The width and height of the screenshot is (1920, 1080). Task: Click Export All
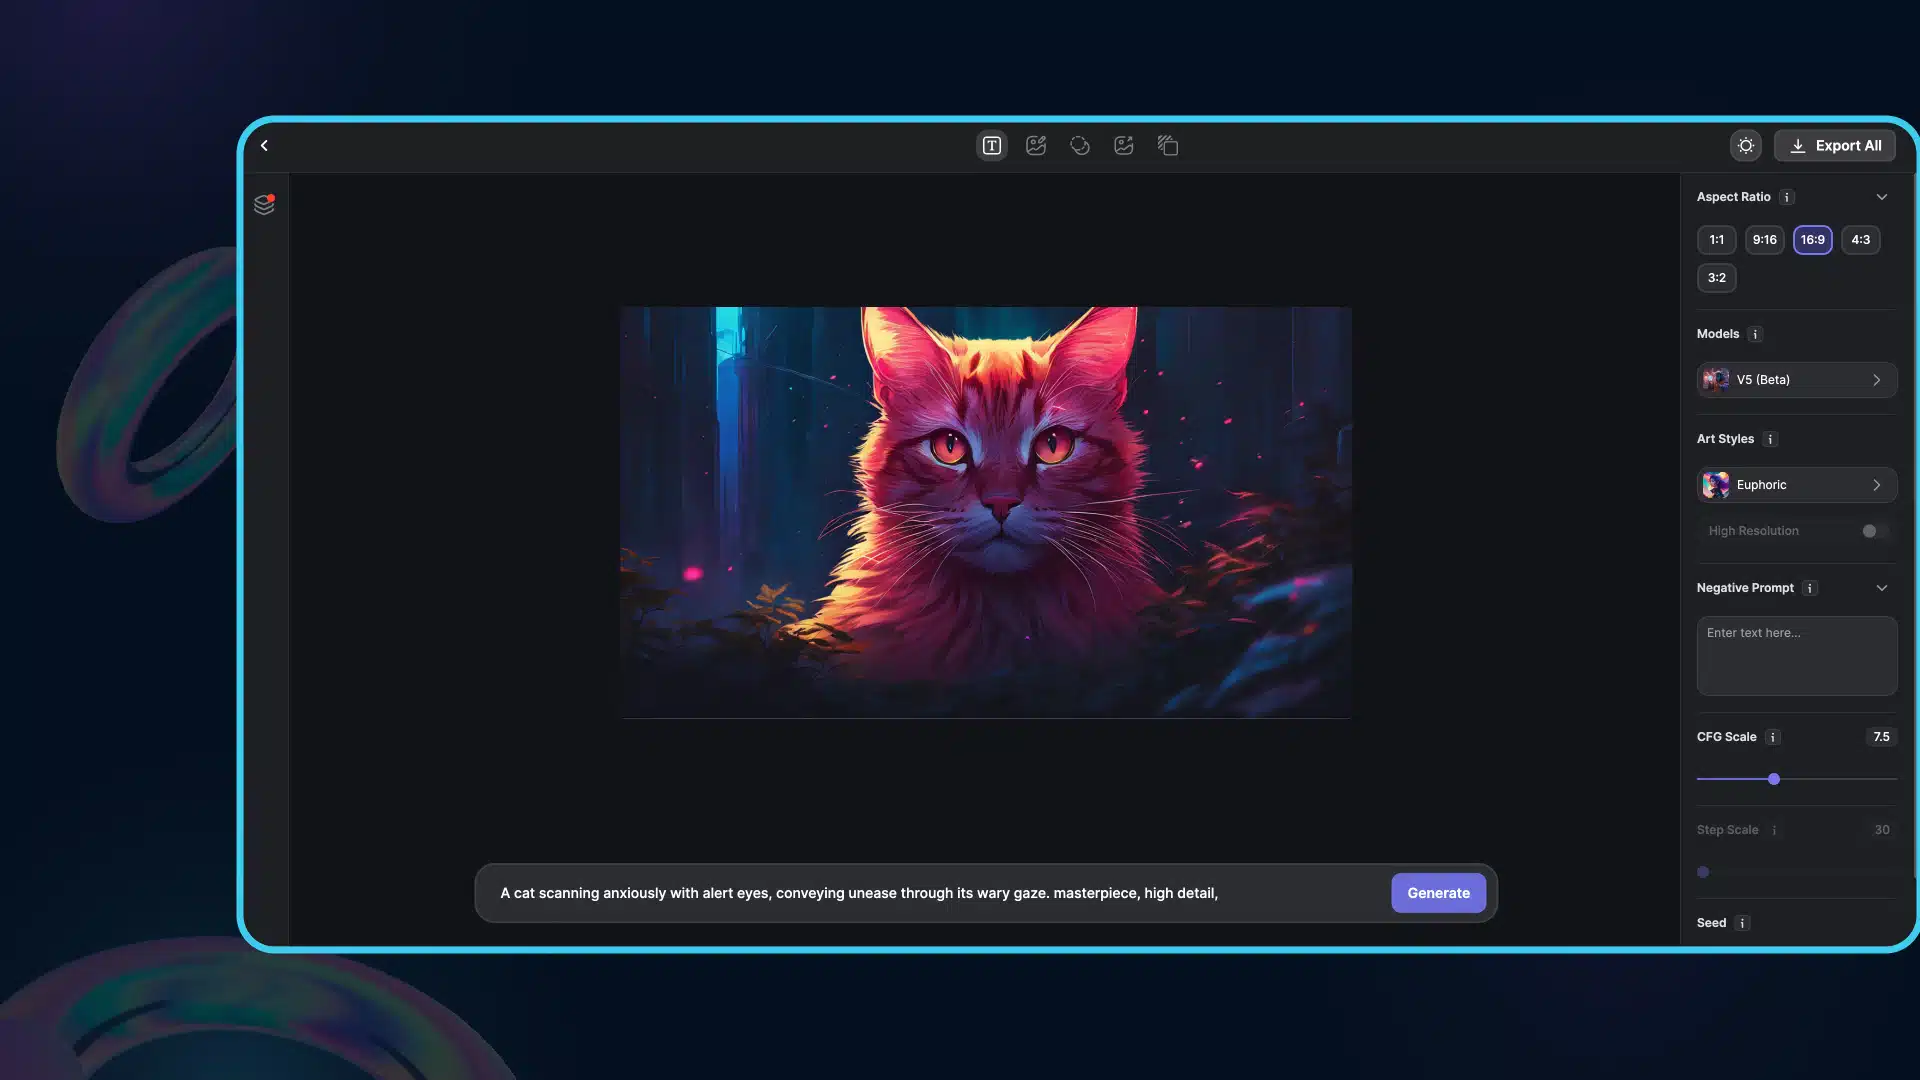(x=1834, y=145)
